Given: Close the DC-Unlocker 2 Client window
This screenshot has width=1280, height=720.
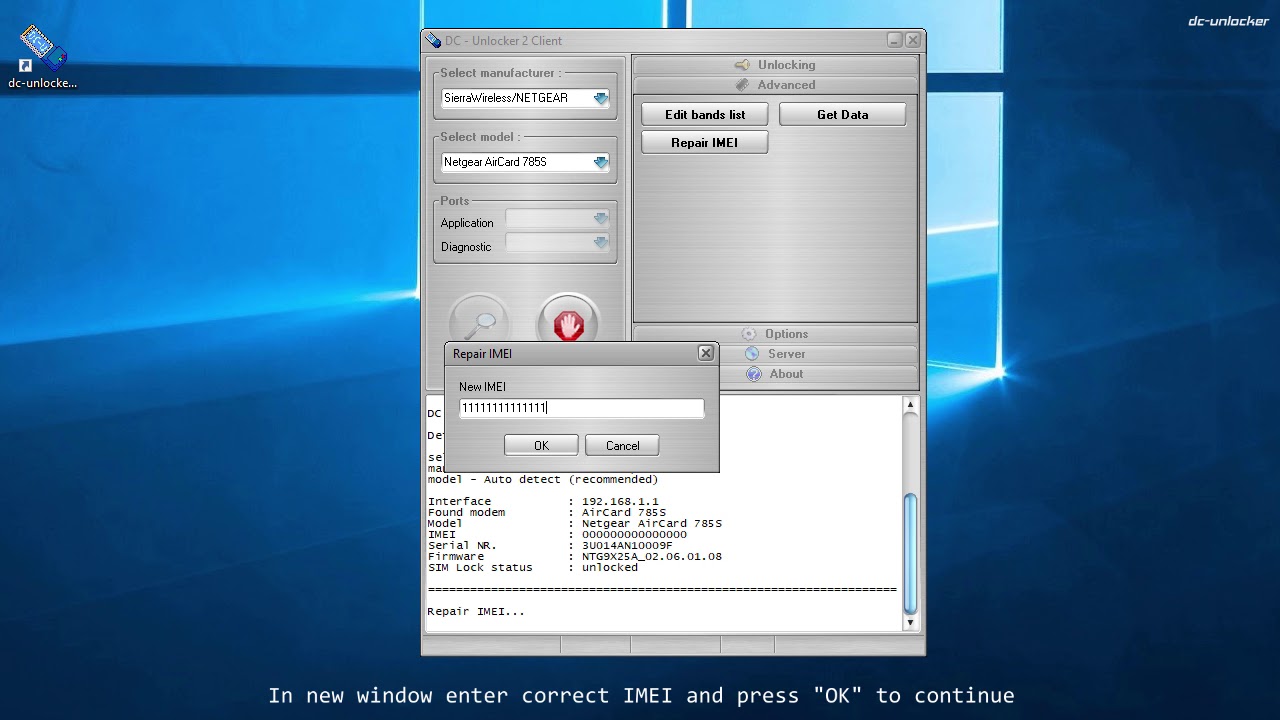Looking at the screenshot, I should point(913,40).
